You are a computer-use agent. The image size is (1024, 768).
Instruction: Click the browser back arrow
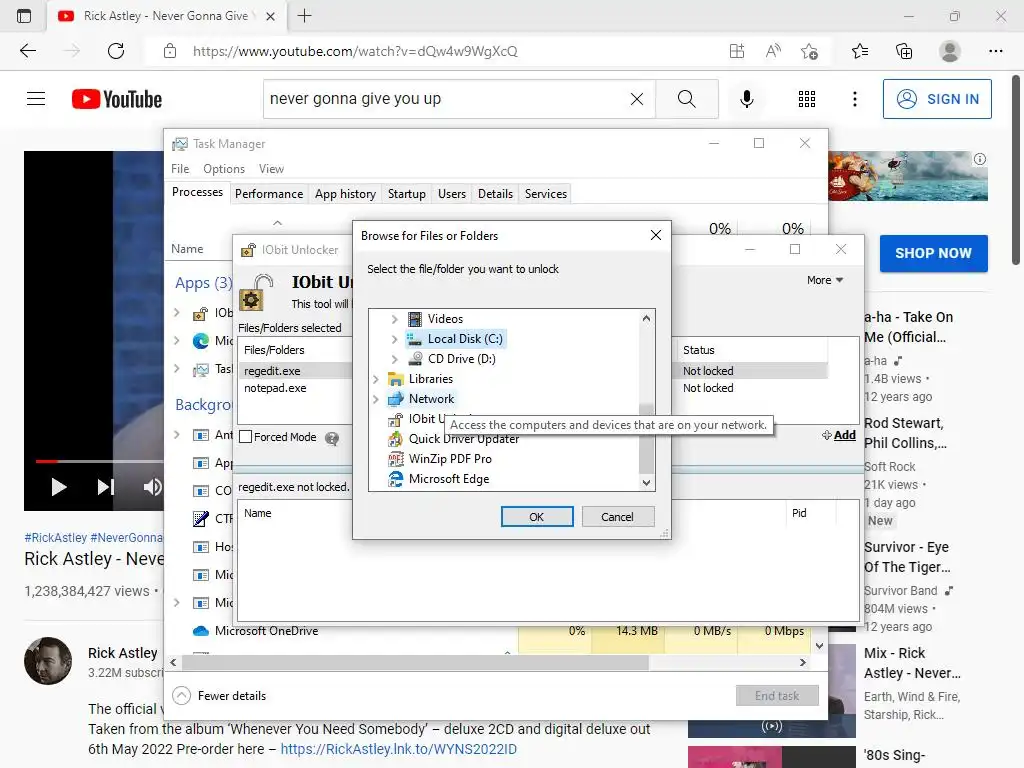pos(28,51)
